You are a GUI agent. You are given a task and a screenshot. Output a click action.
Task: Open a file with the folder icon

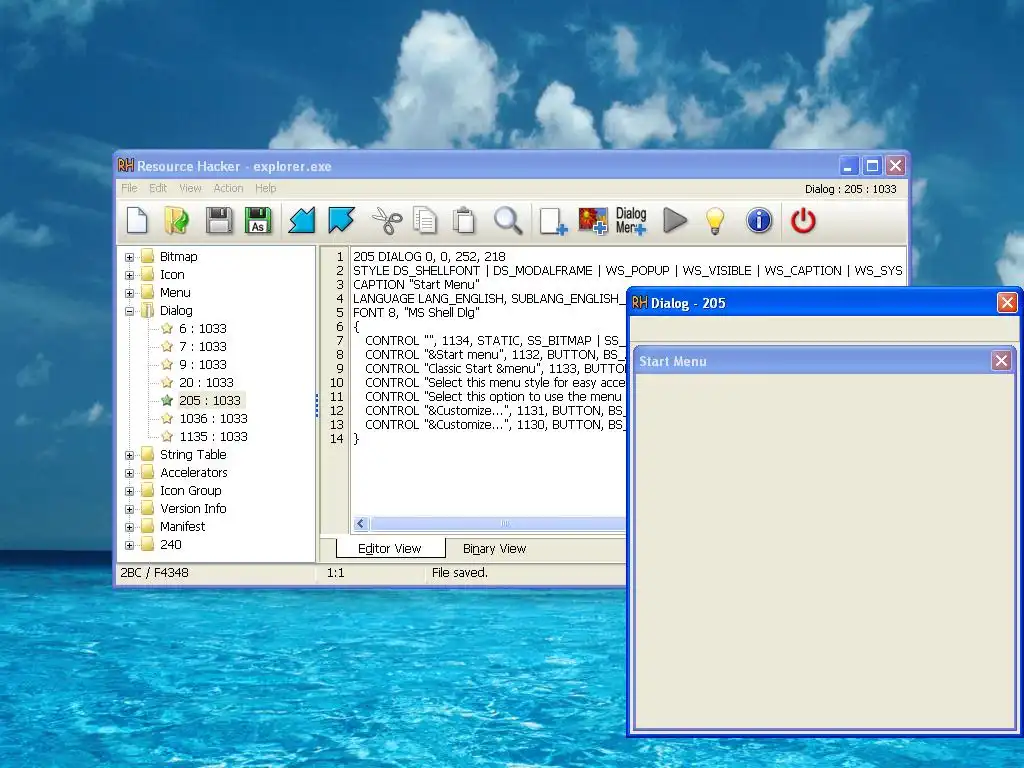pos(176,220)
